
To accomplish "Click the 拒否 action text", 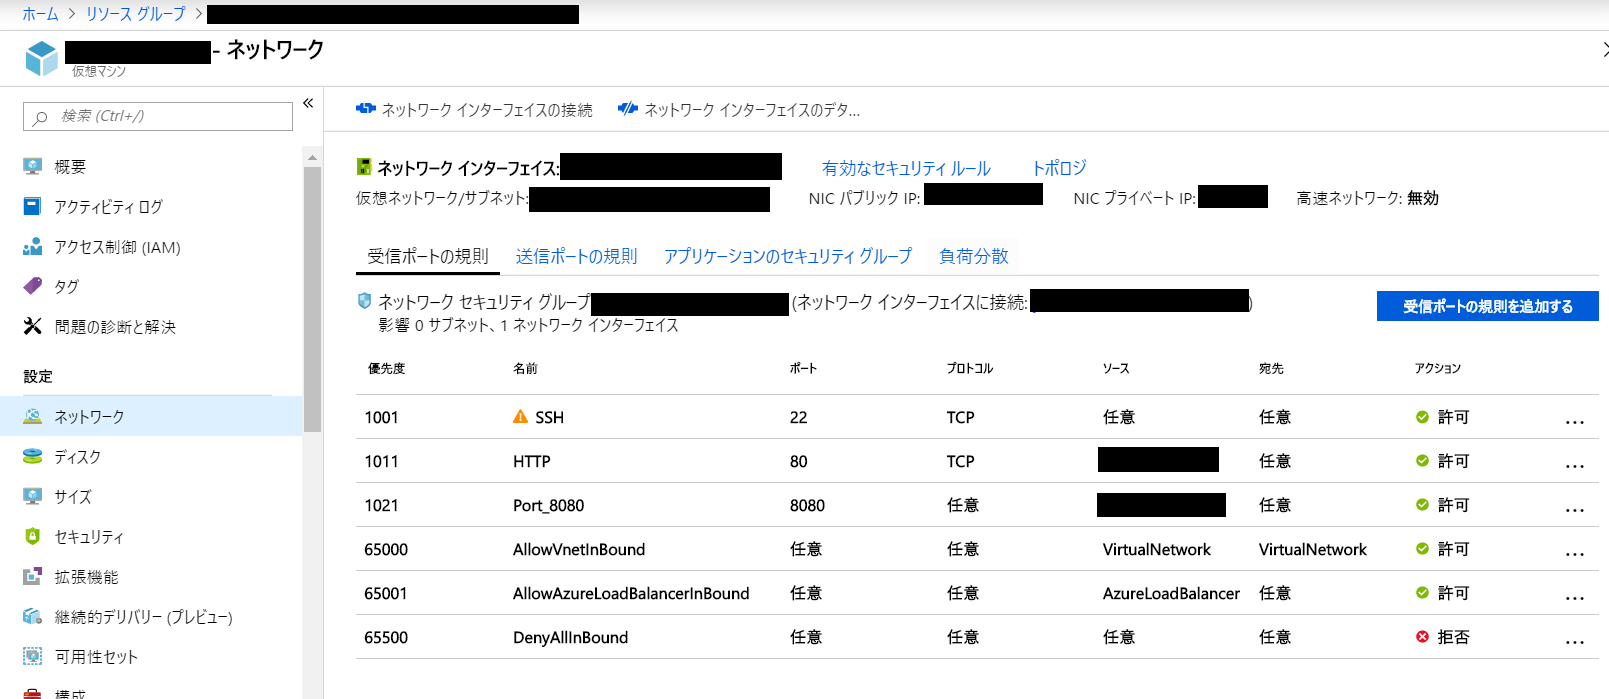I will 1453,637.
